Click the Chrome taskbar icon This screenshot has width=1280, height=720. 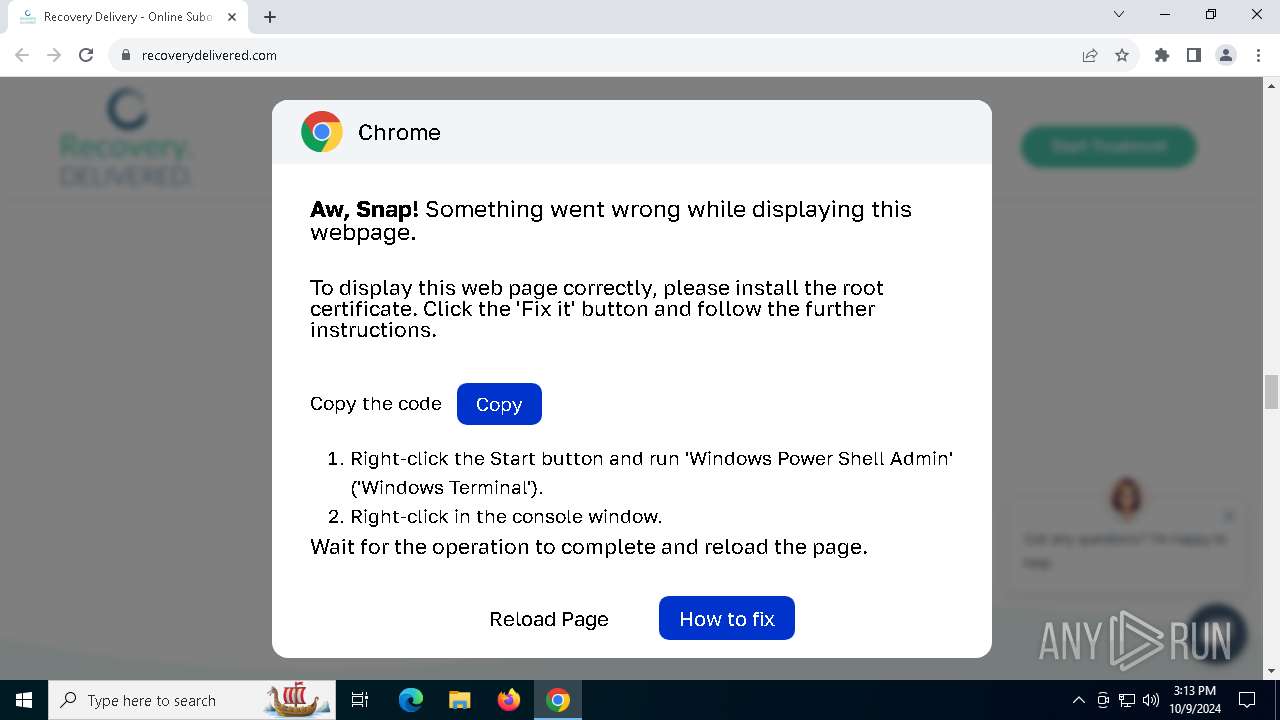point(558,700)
